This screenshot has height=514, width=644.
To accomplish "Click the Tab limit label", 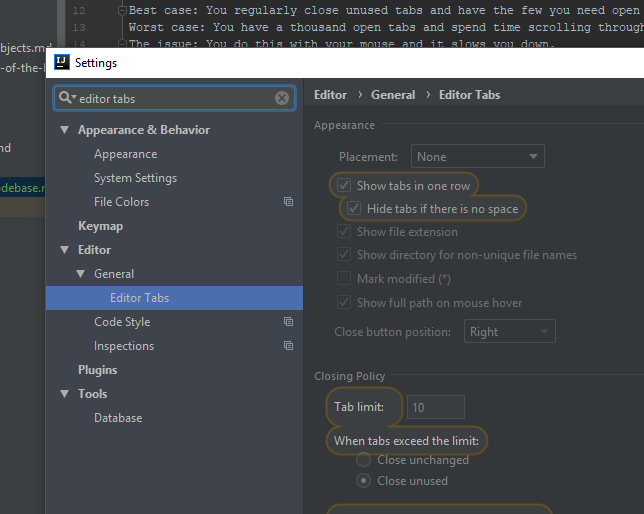I will pyautogui.click(x=359, y=407).
